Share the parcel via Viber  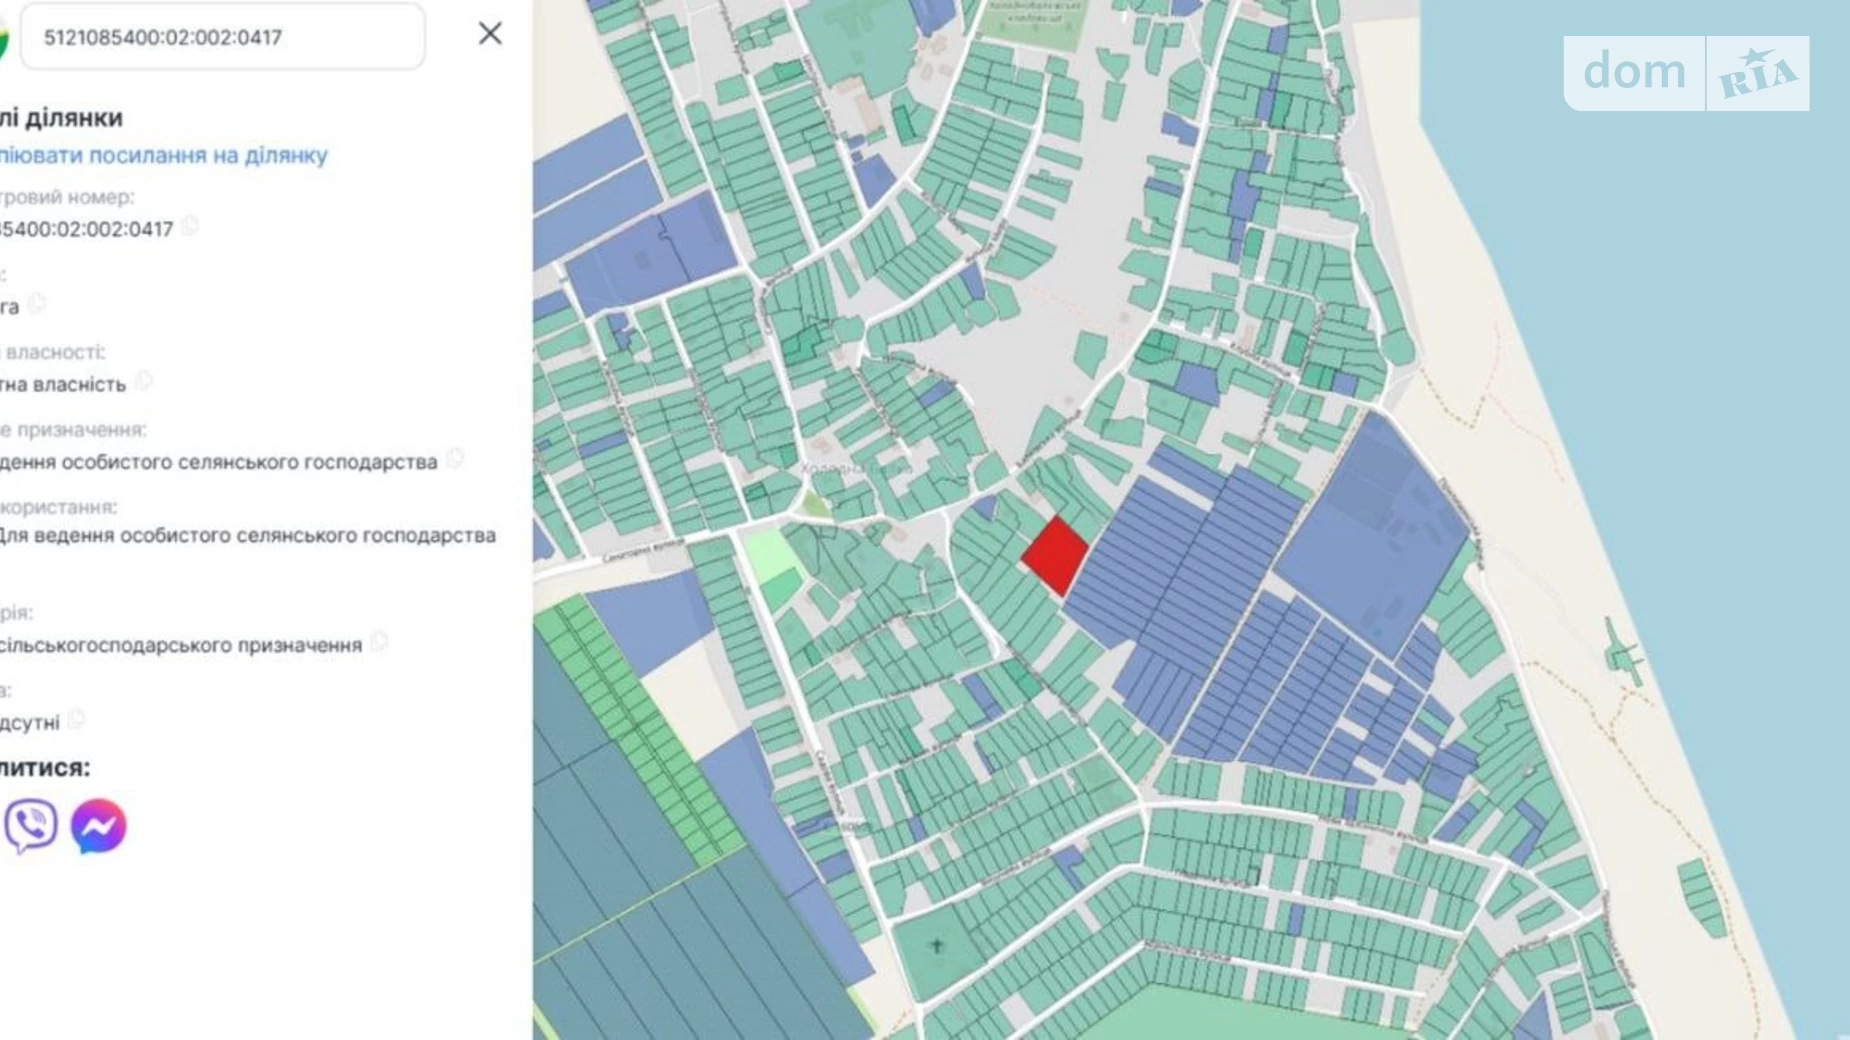pyautogui.click(x=31, y=825)
